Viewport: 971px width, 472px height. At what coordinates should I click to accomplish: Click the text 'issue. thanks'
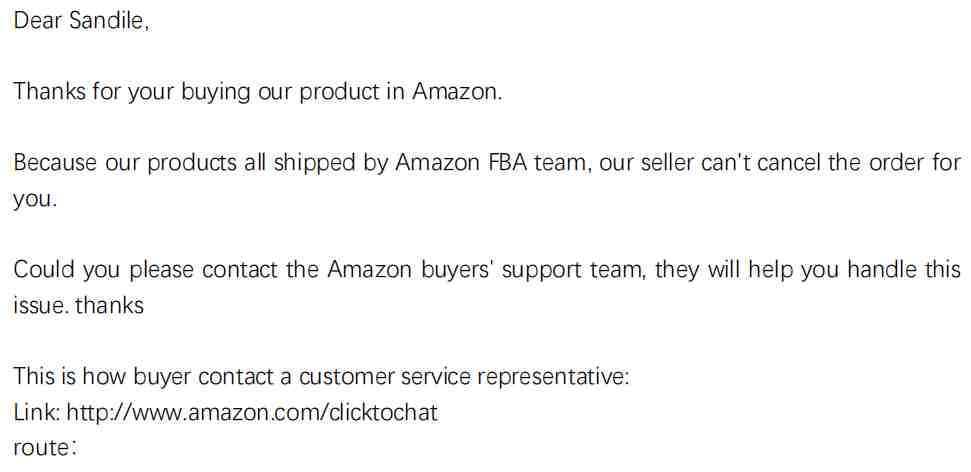tap(79, 305)
